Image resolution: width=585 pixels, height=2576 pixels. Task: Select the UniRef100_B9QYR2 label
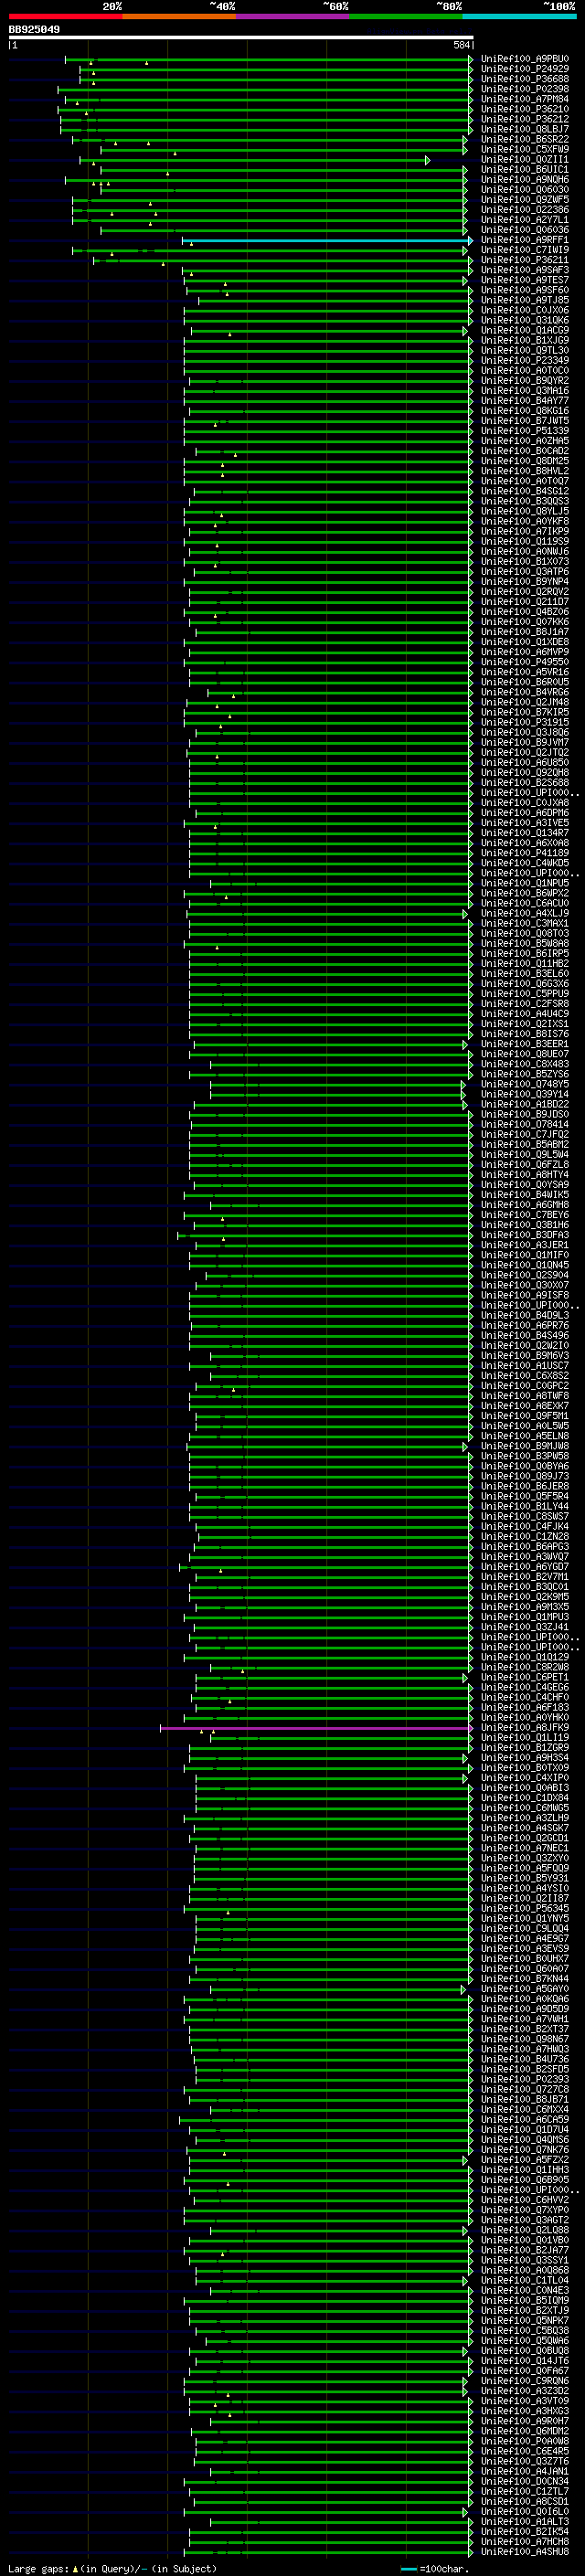coord(524,380)
